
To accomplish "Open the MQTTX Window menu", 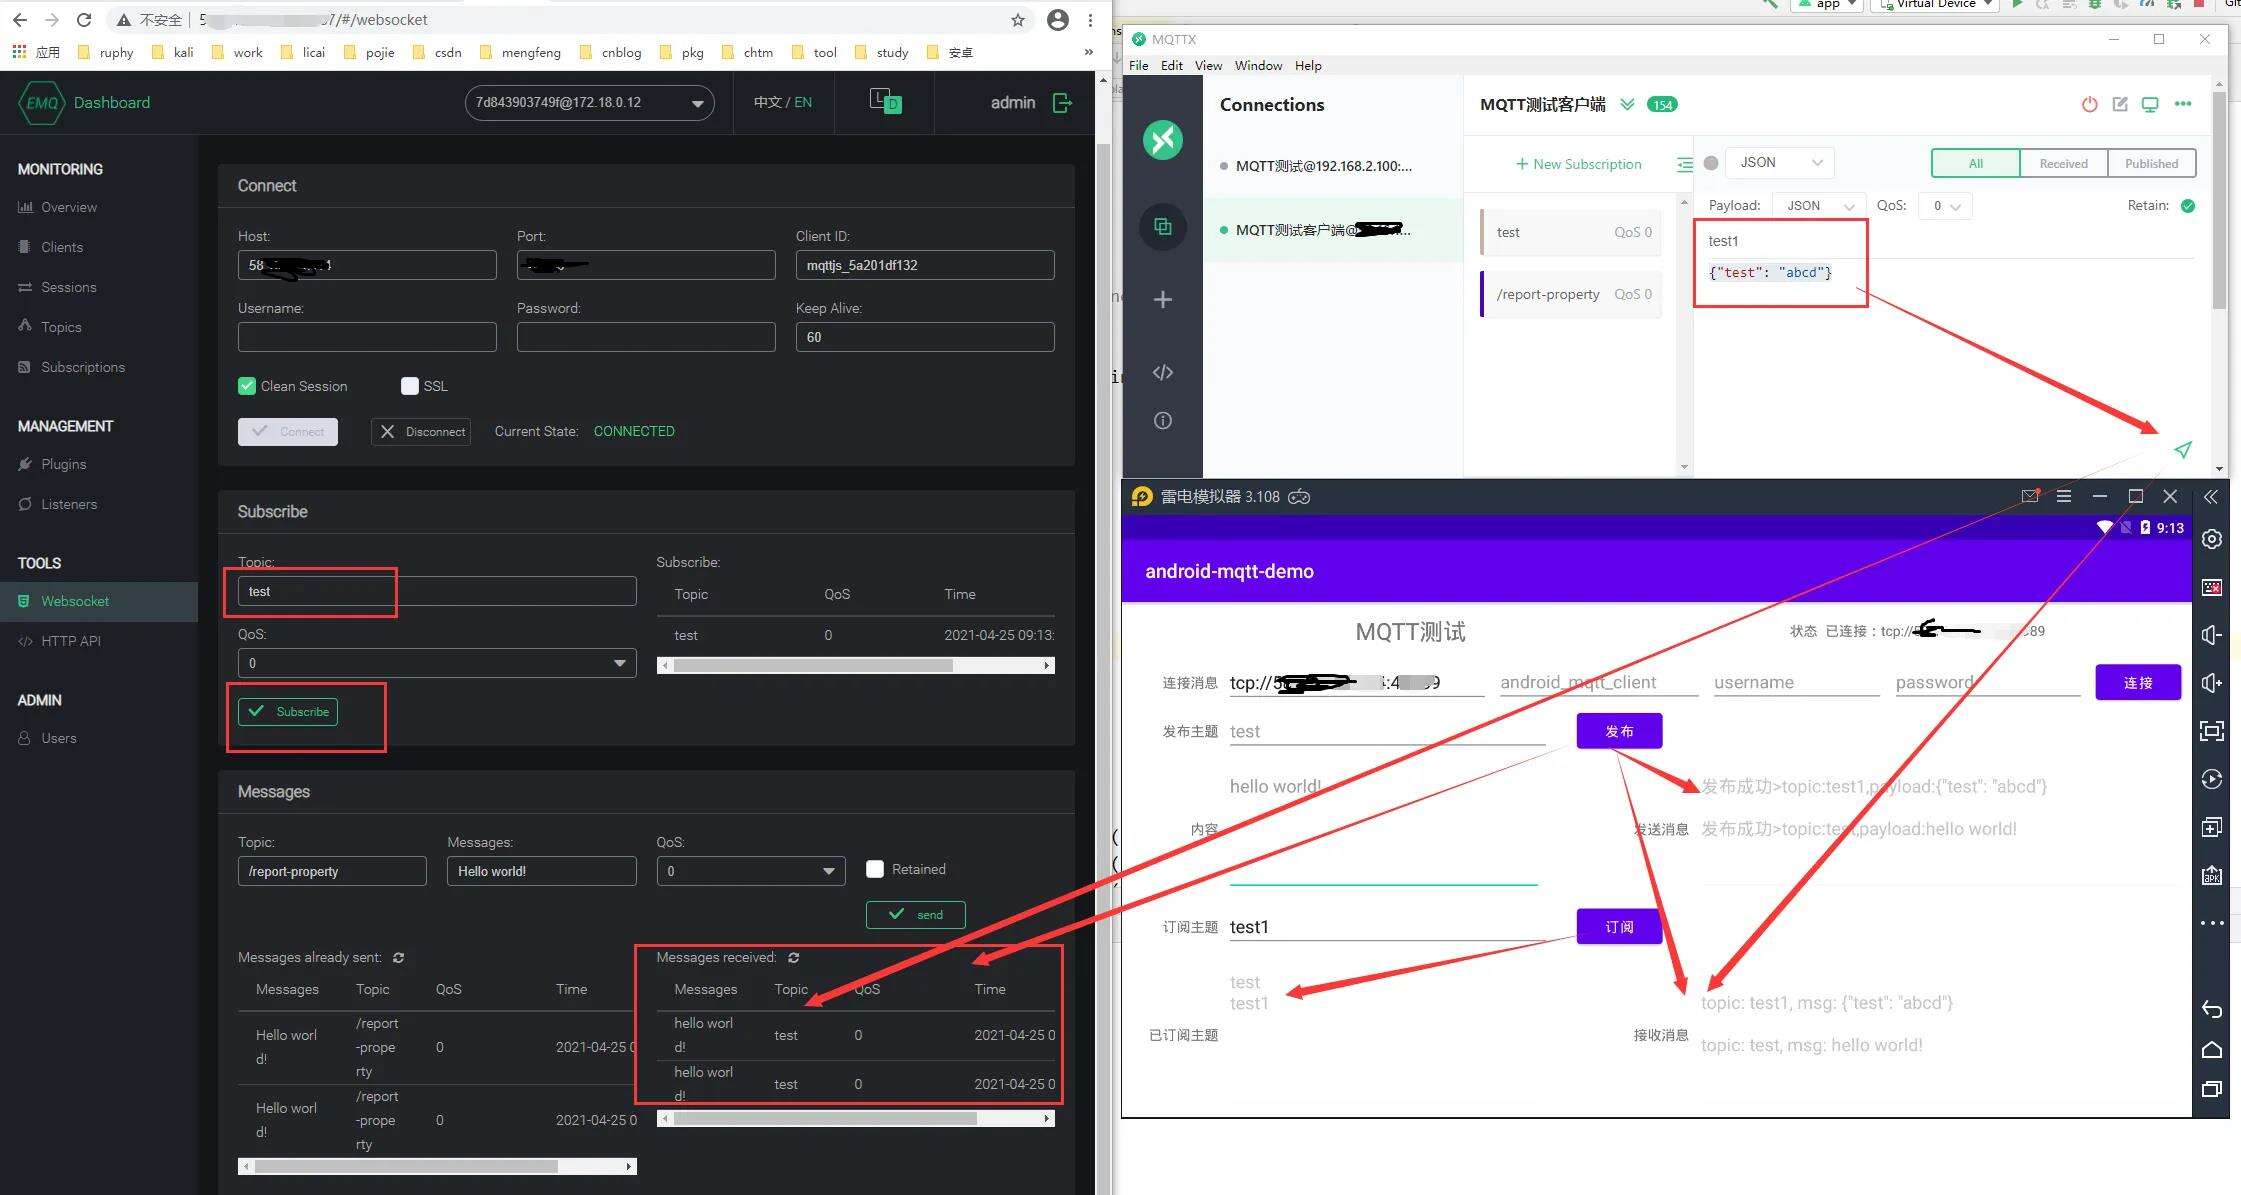I will point(1258,66).
